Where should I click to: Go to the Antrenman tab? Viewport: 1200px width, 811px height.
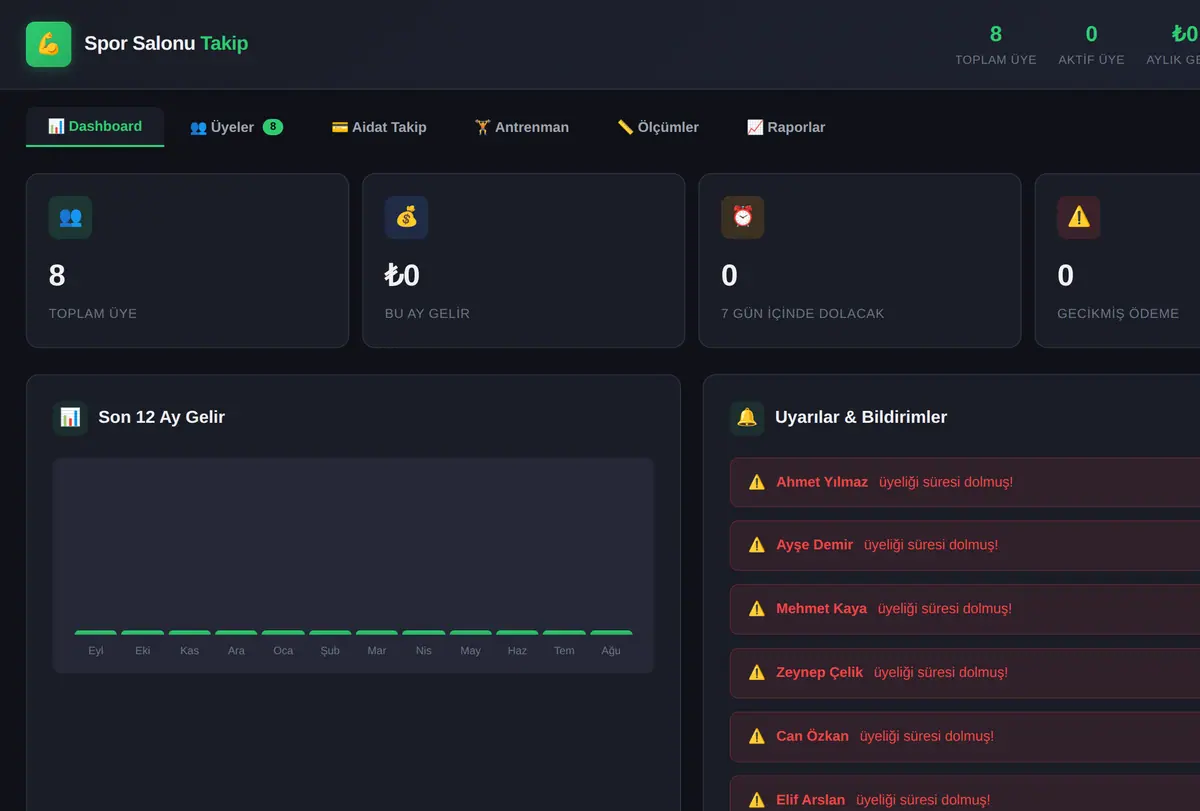pyautogui.click(x=522, y=127)
